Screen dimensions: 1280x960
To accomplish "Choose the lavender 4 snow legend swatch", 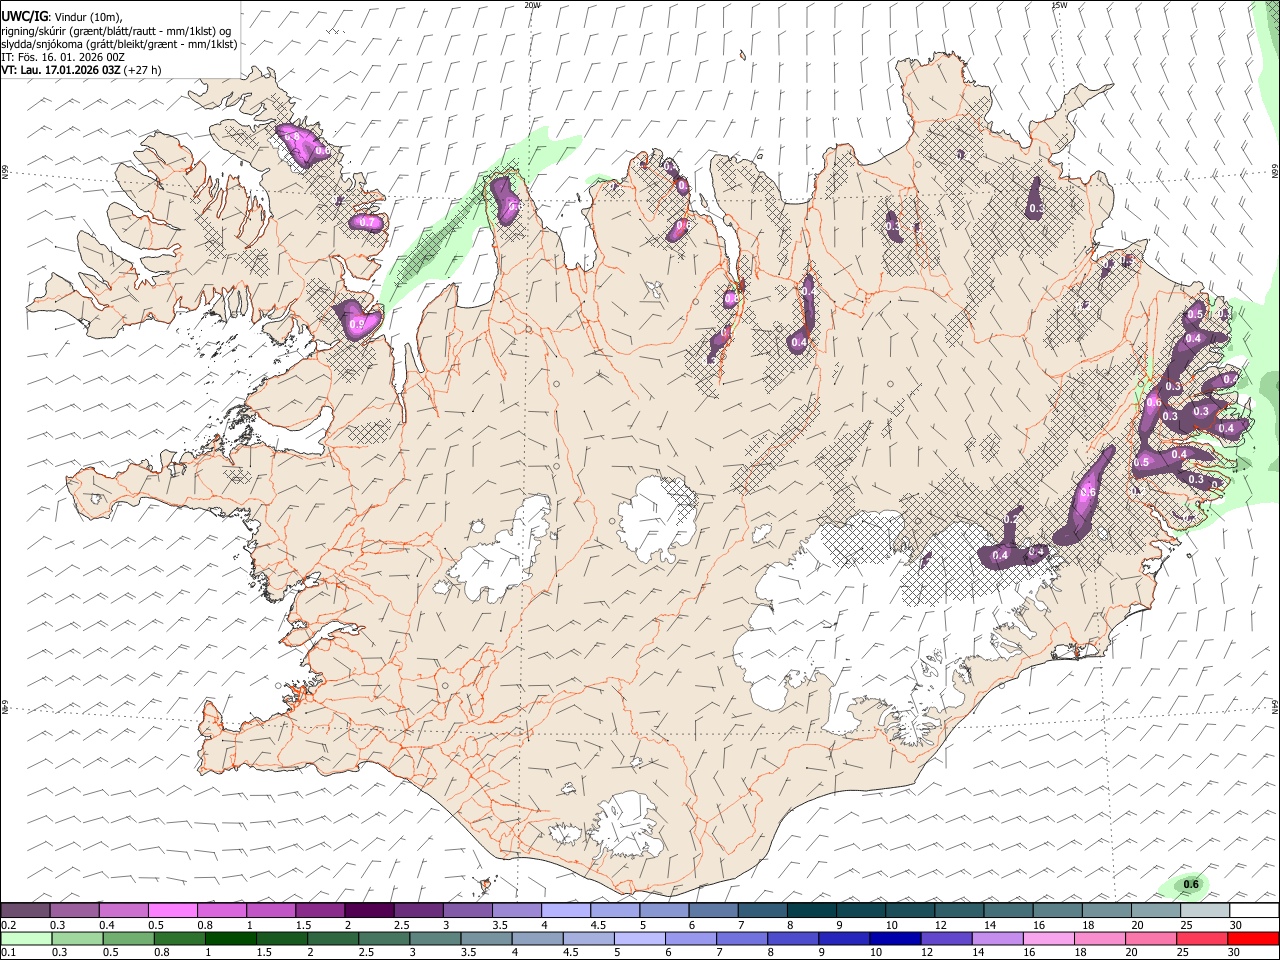I will (x=566, y=911).
